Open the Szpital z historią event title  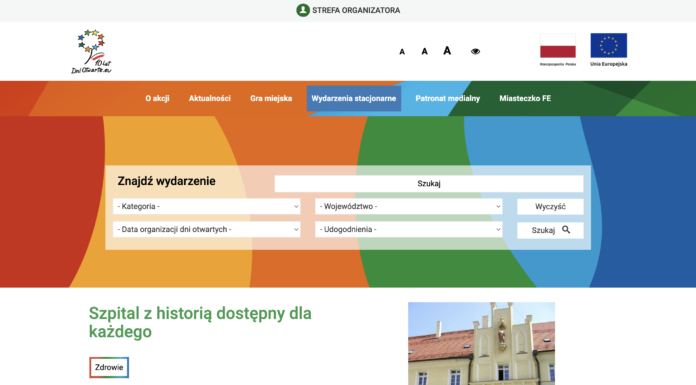(200, 322)
